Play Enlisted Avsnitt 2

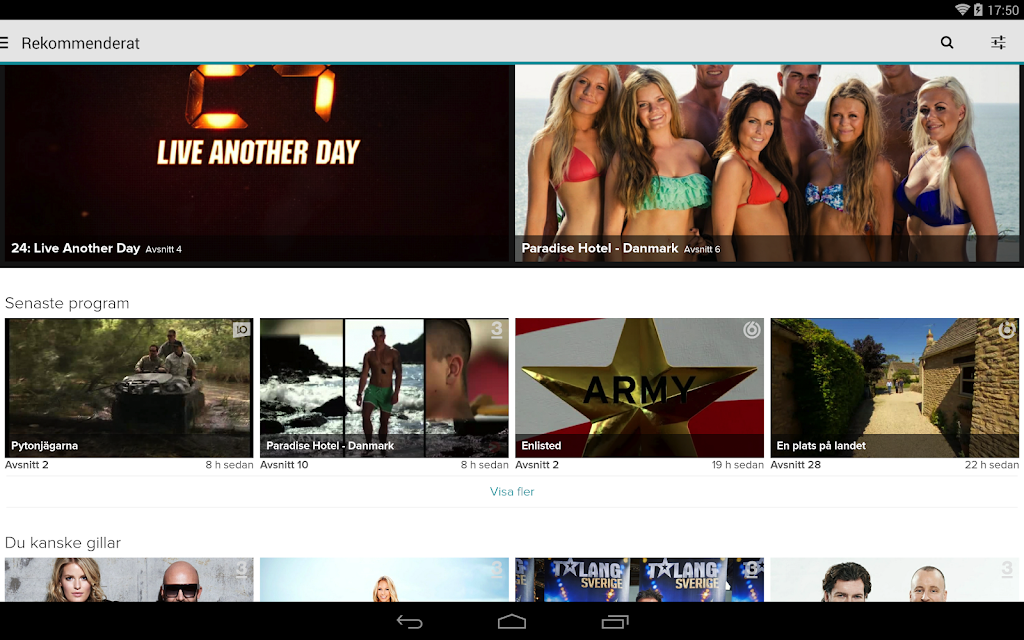click(639, 388)
